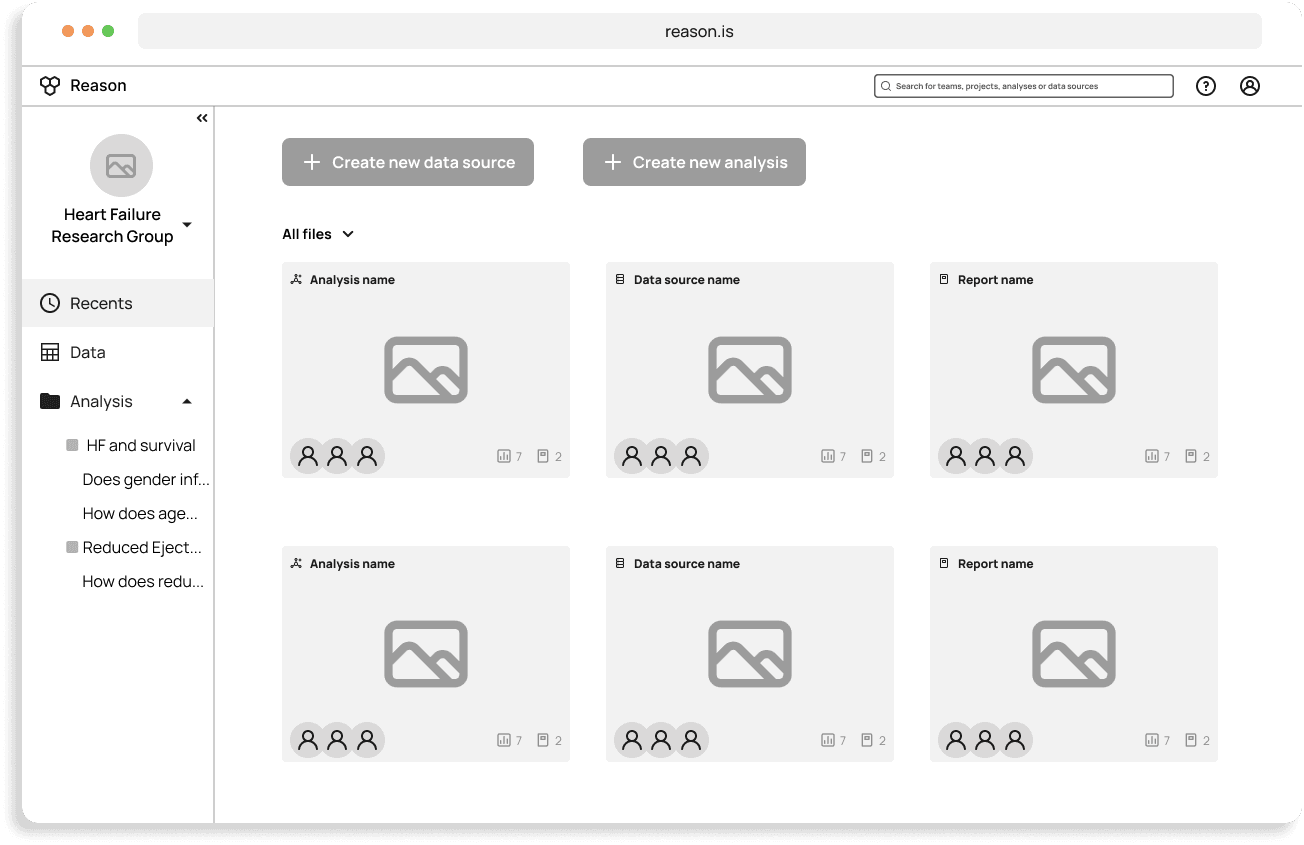Click the avatar group on Data source name card

(661, 455)
